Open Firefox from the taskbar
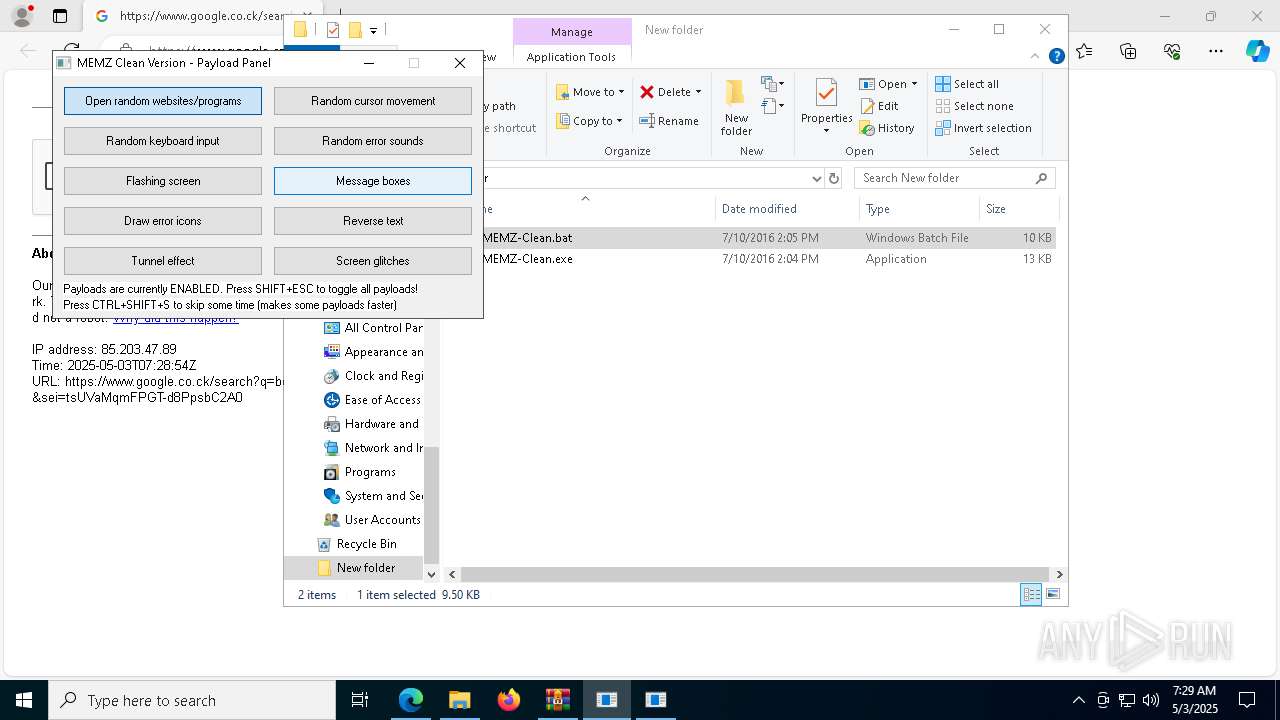This screenshot has width=1280, height=720. tap(509, 700)
